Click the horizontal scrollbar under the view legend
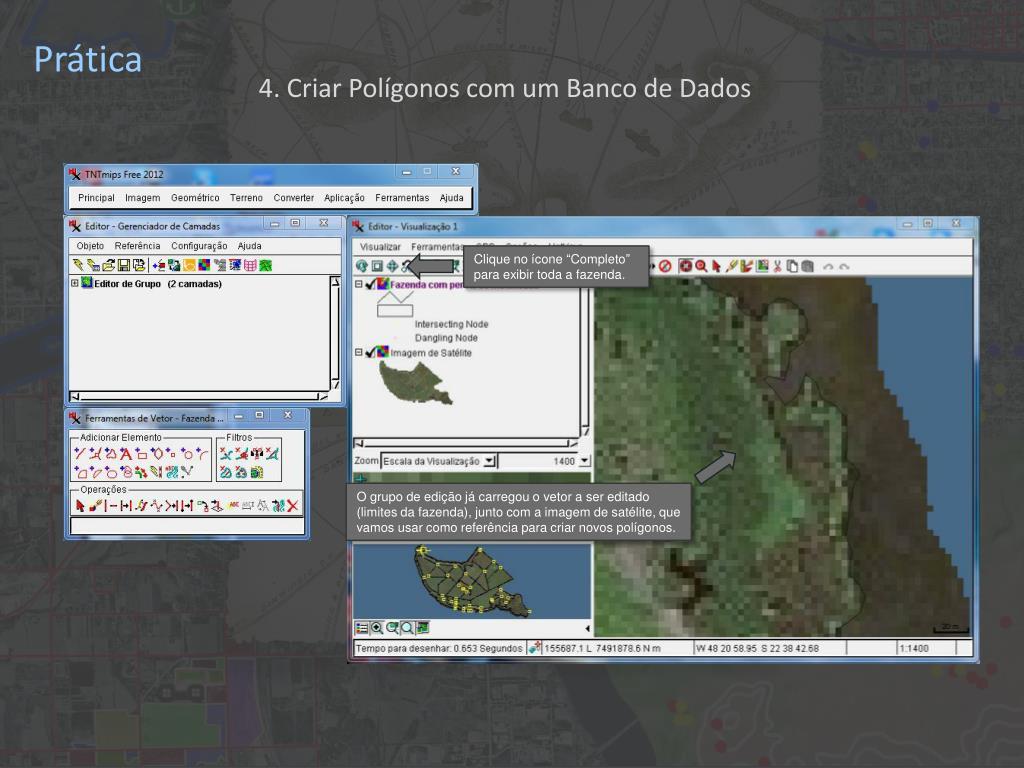This screenshot has height=768, width=1024. point(466,443)
